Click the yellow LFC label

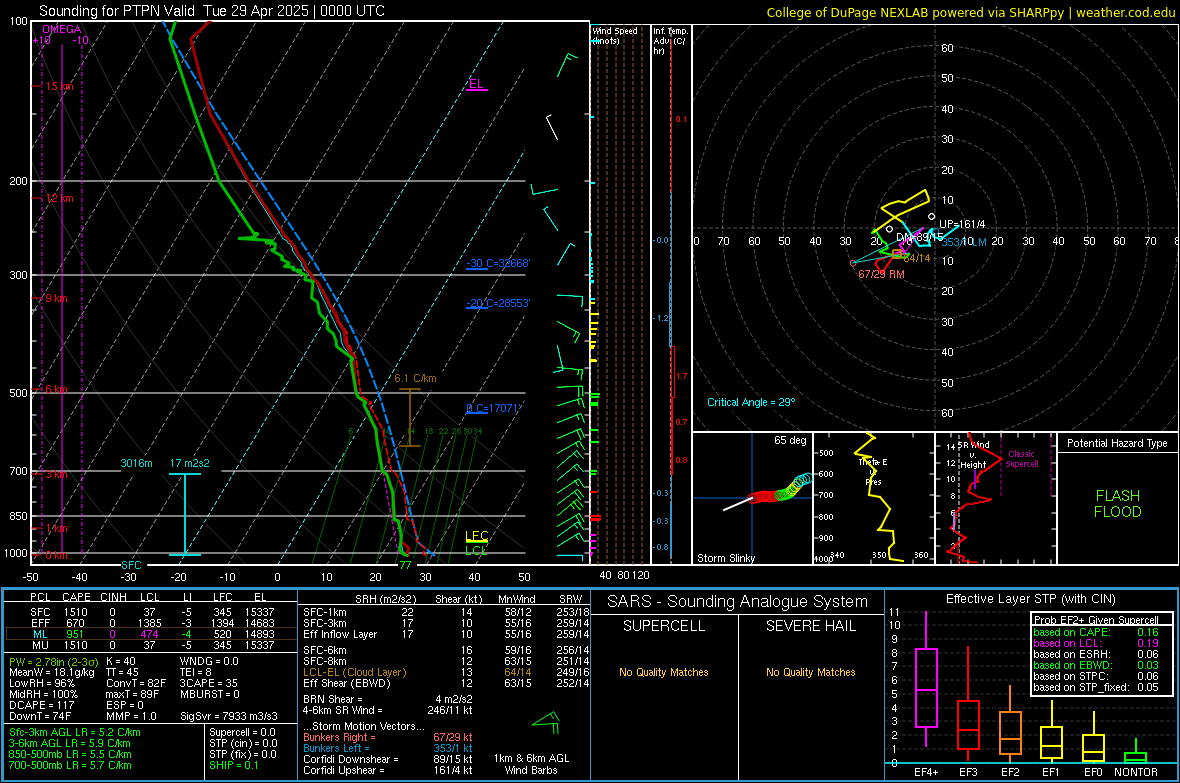[476, 536]
